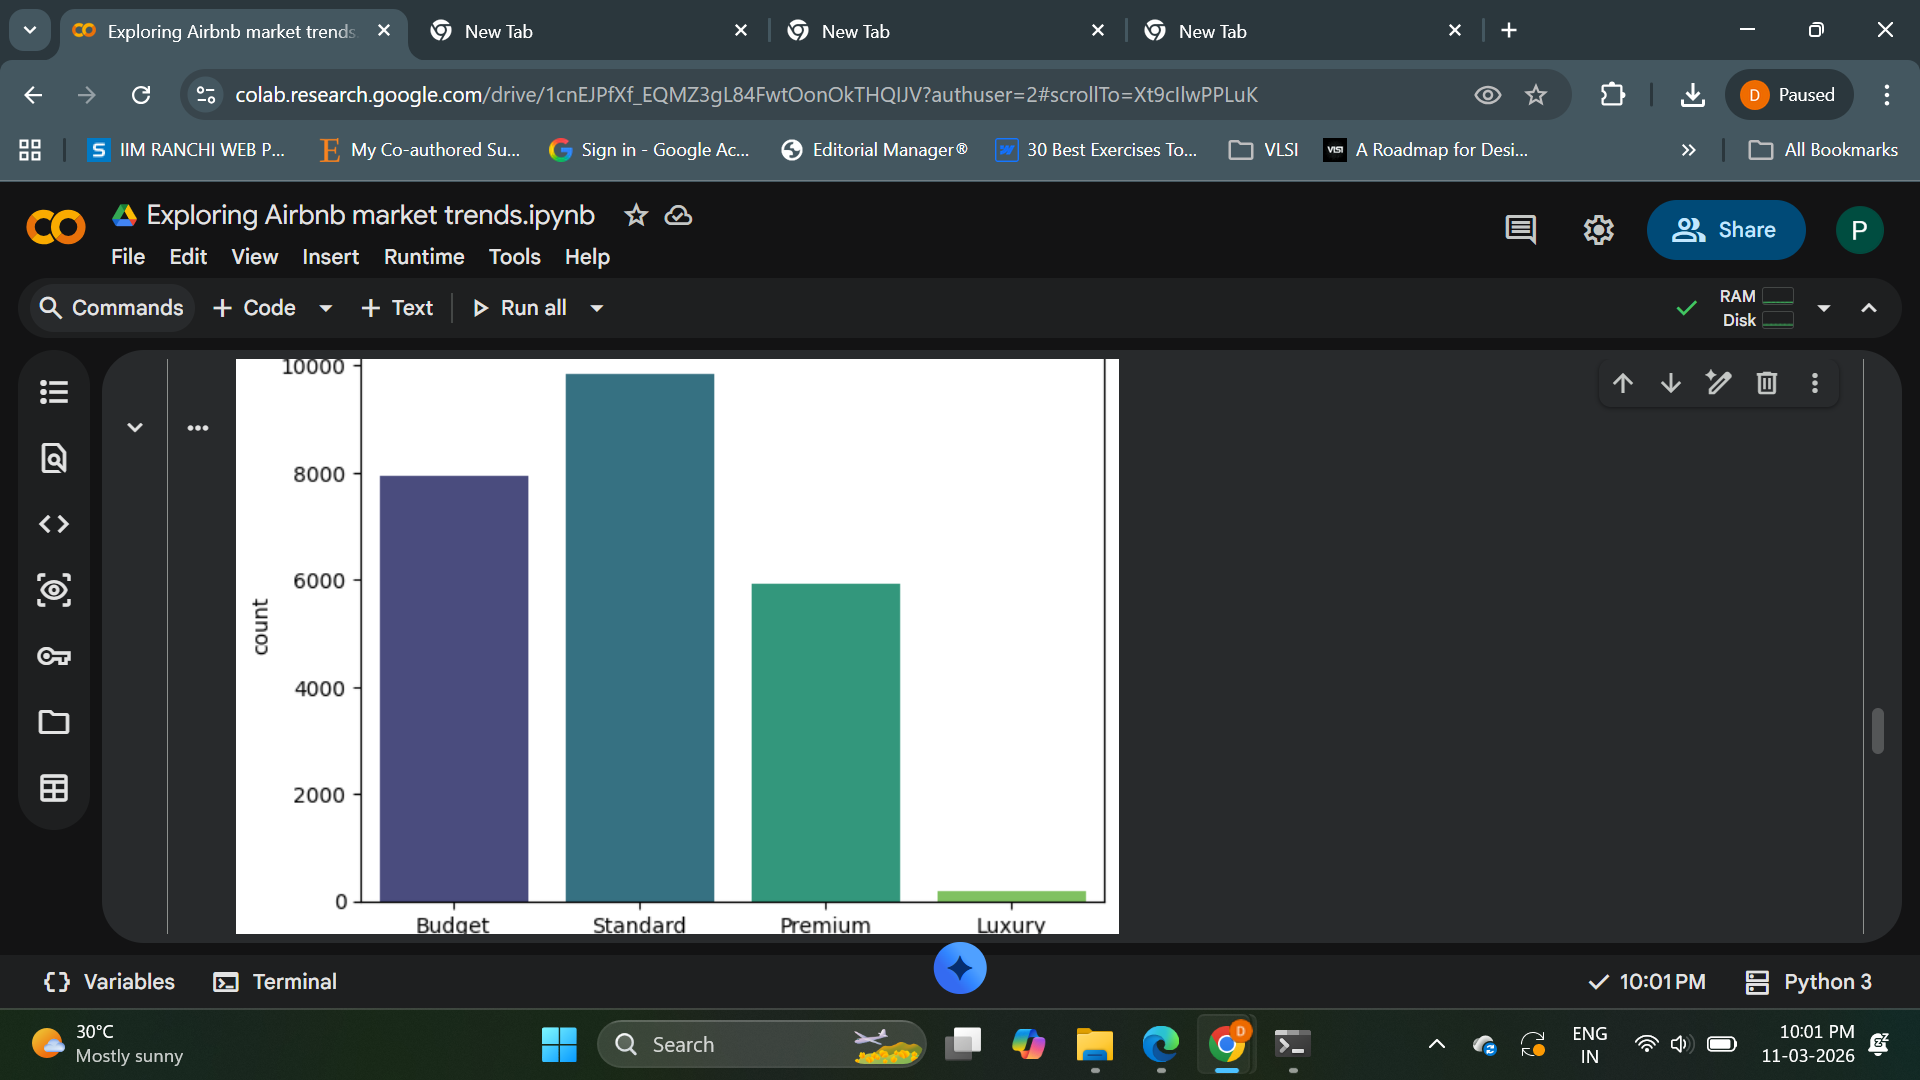Open Colab settings gear icon
Viewport: 1920px width, 1080px height.
tap(1598, 230)
